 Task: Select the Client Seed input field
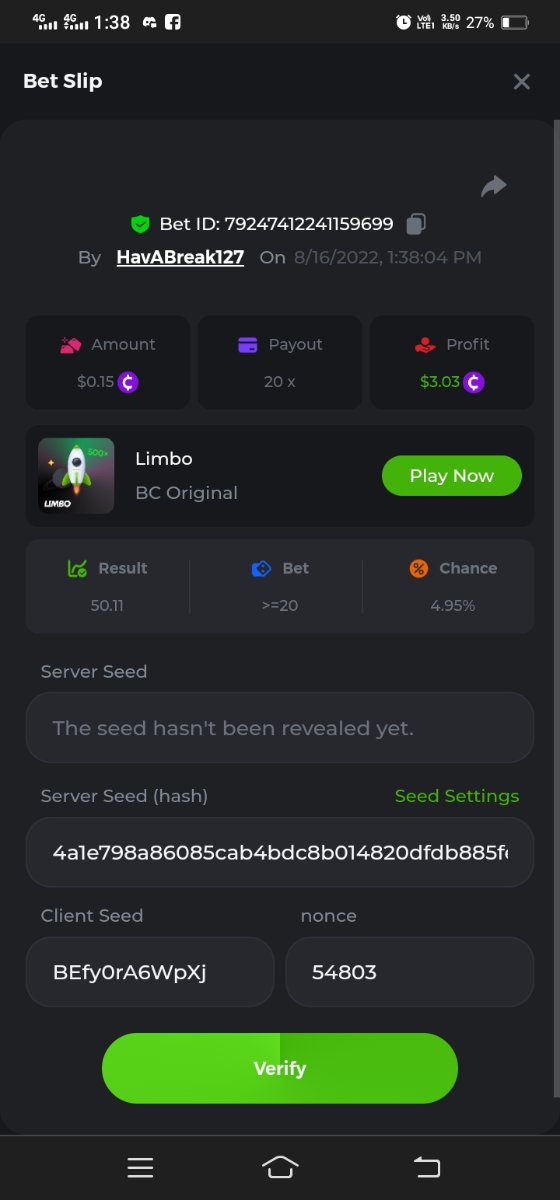(150, 972)
